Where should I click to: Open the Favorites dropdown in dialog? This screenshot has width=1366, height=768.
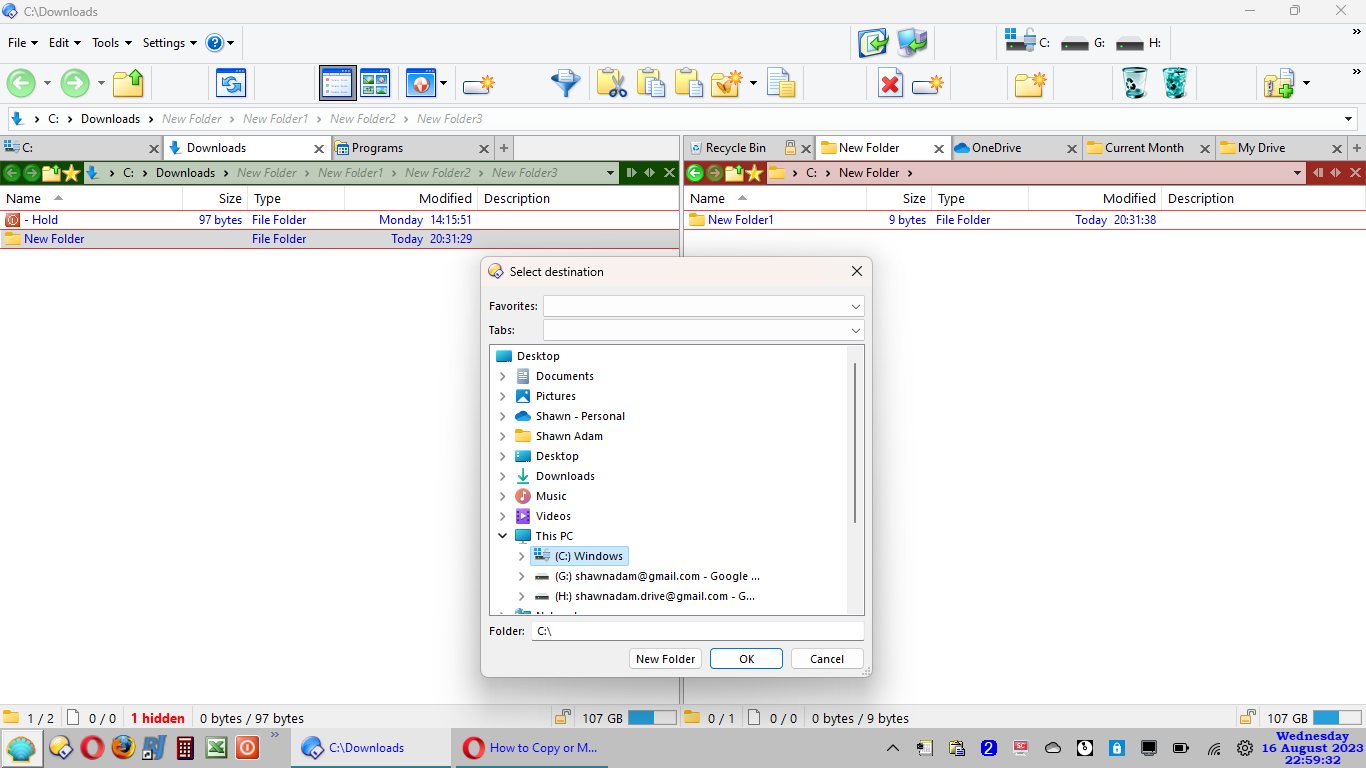pos(855,306)
